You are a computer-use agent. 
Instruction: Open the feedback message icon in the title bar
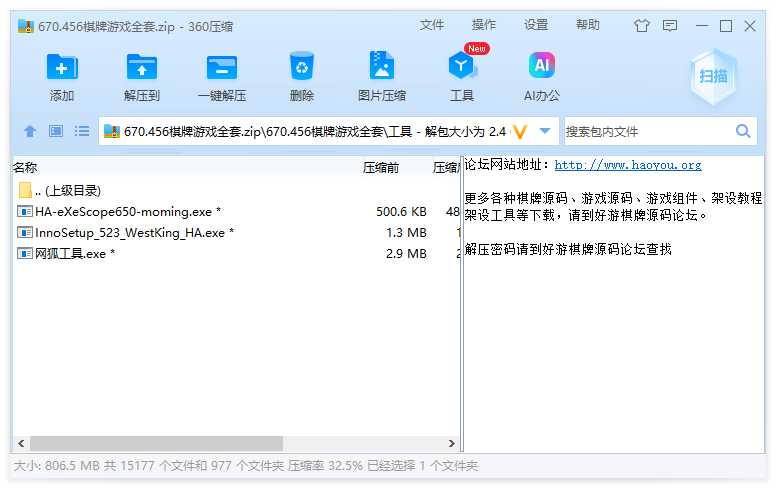coord(670,25)
